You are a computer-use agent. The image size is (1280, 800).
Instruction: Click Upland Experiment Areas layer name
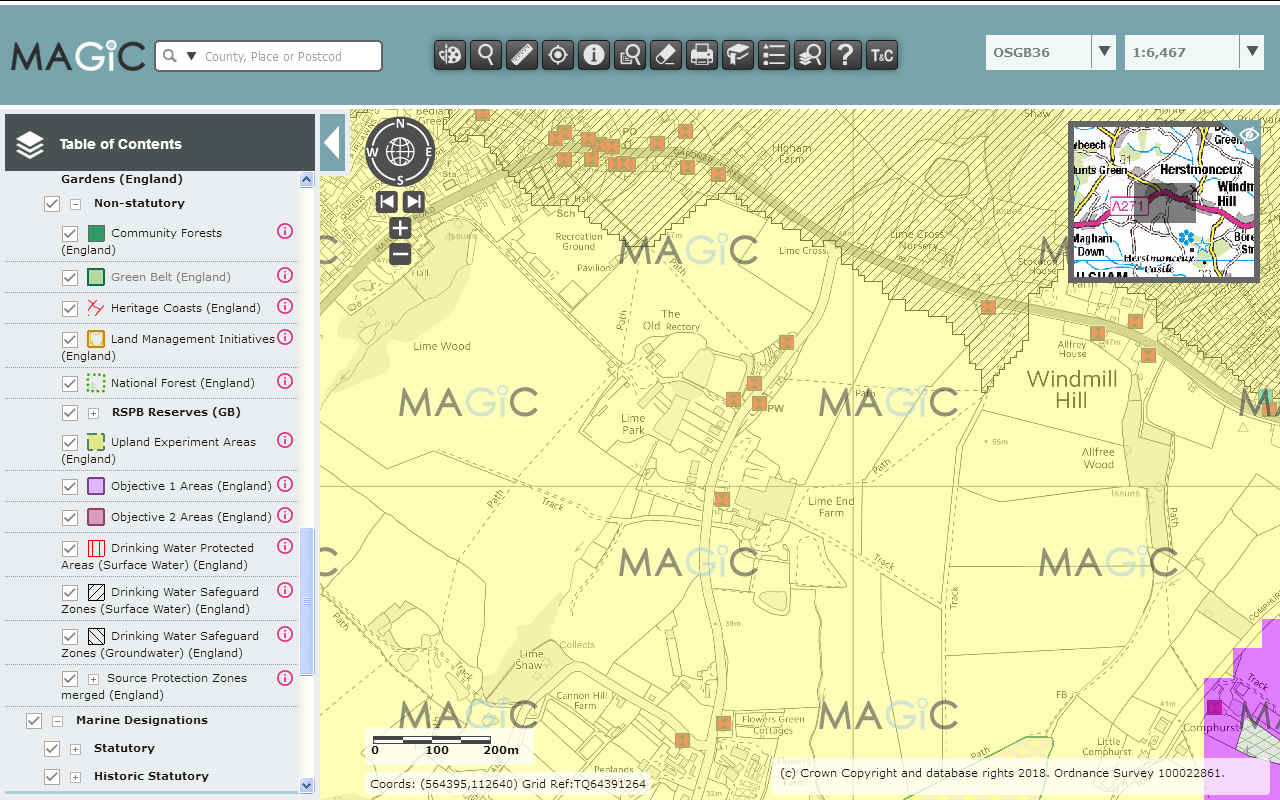pos(158,450)
